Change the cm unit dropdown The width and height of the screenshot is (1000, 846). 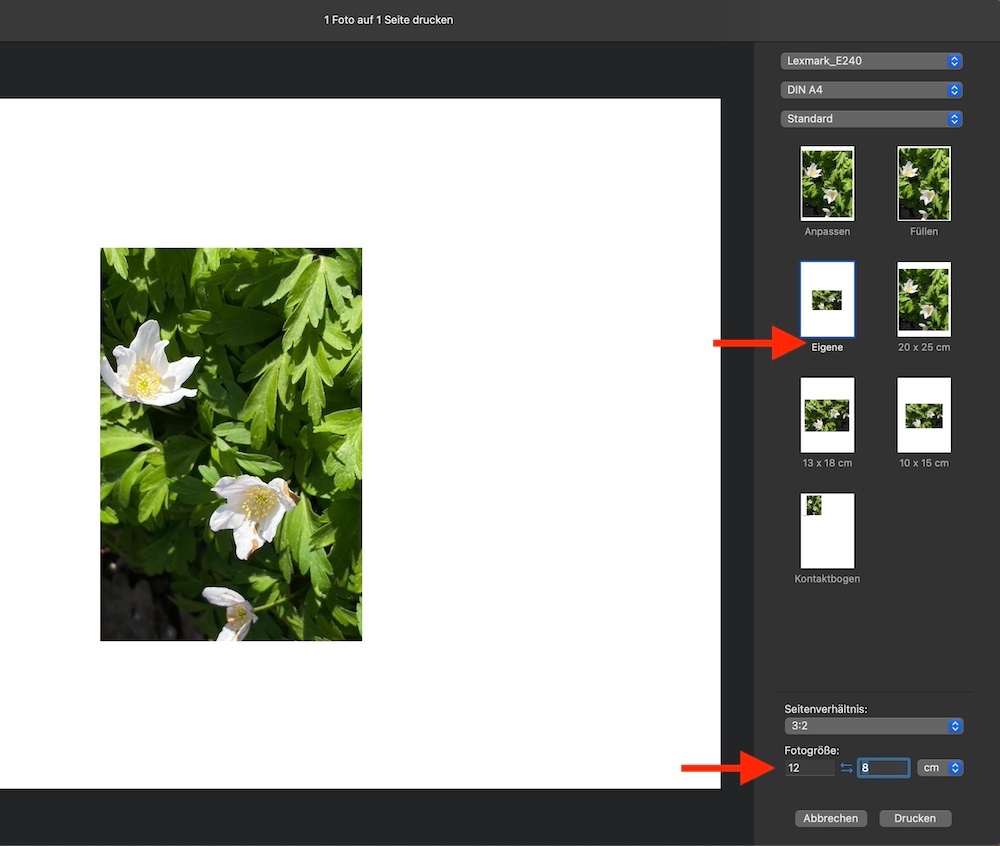pos(939,768)
